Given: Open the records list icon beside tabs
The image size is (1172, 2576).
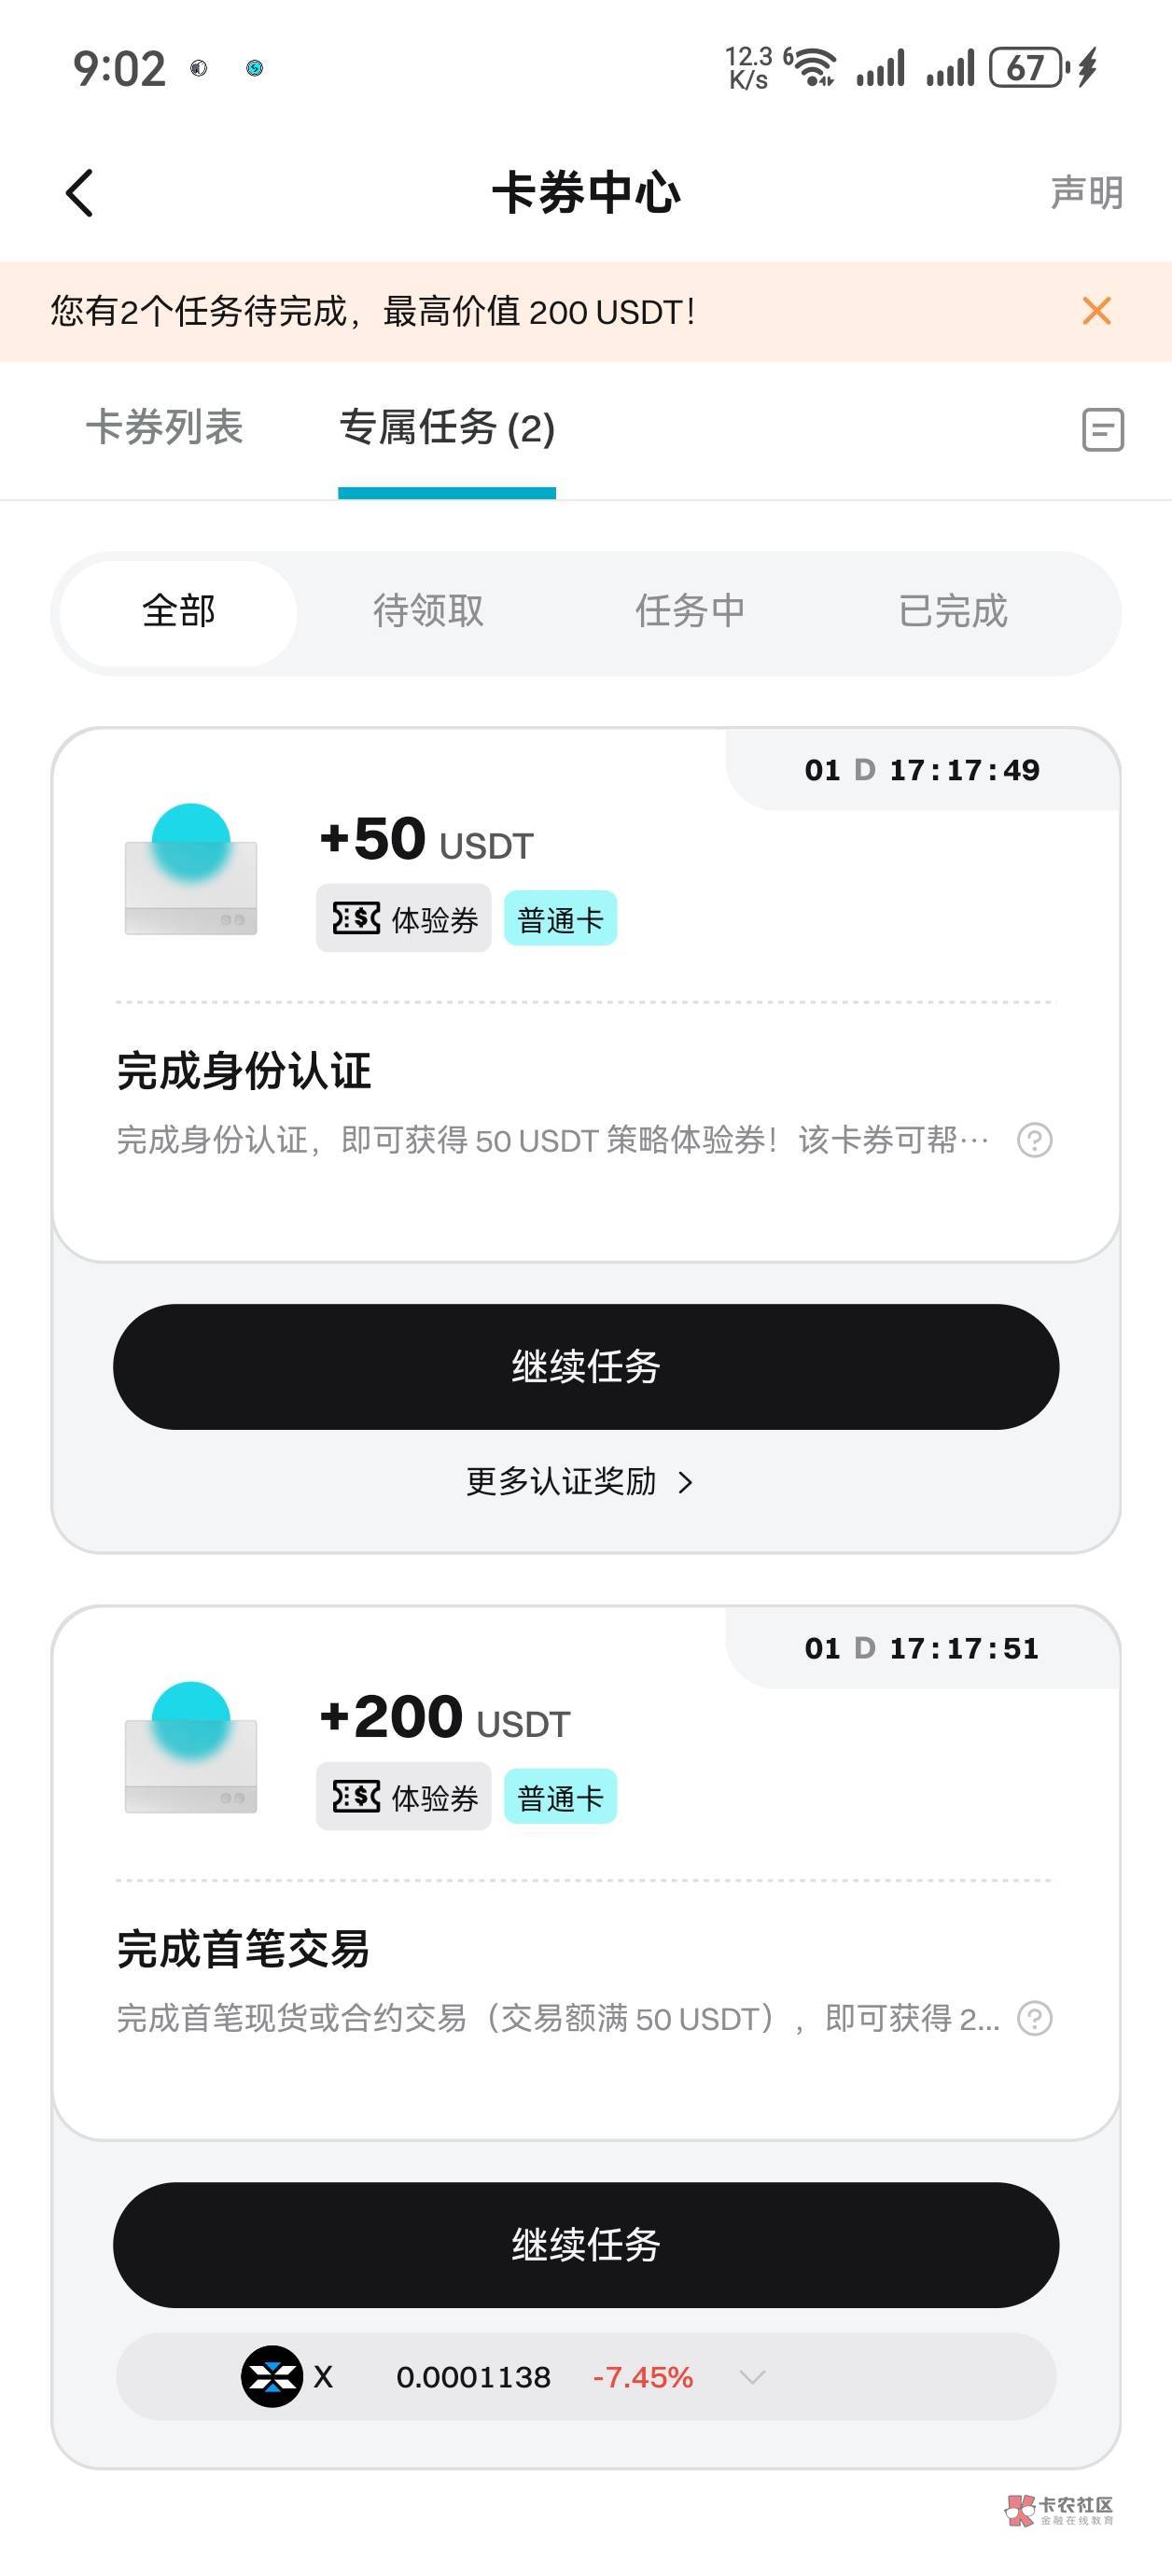Looking at the screenshot, I should (x=1102, y=429).
